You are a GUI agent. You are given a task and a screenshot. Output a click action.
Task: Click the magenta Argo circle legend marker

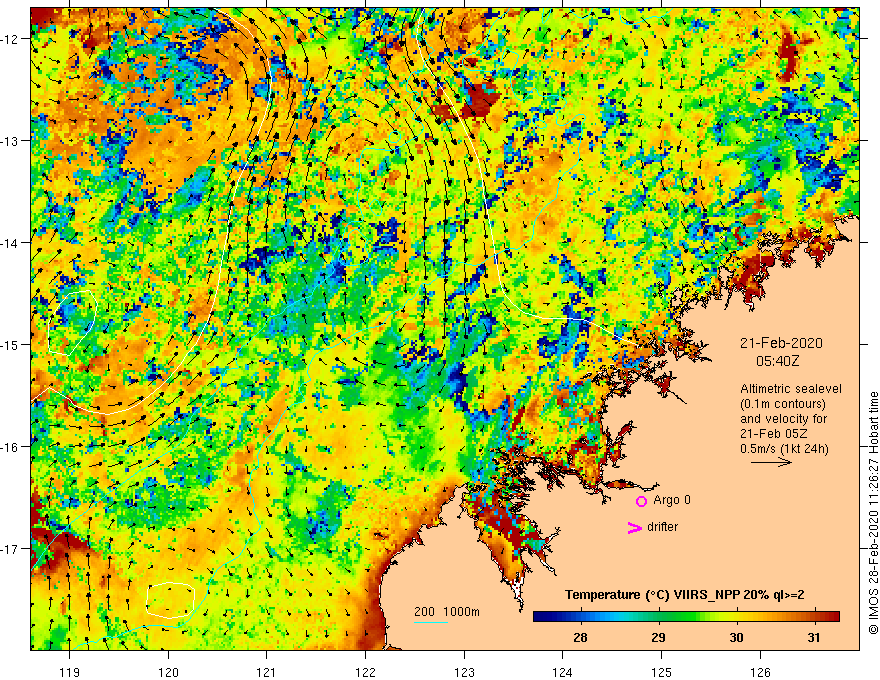click(641, 501)
